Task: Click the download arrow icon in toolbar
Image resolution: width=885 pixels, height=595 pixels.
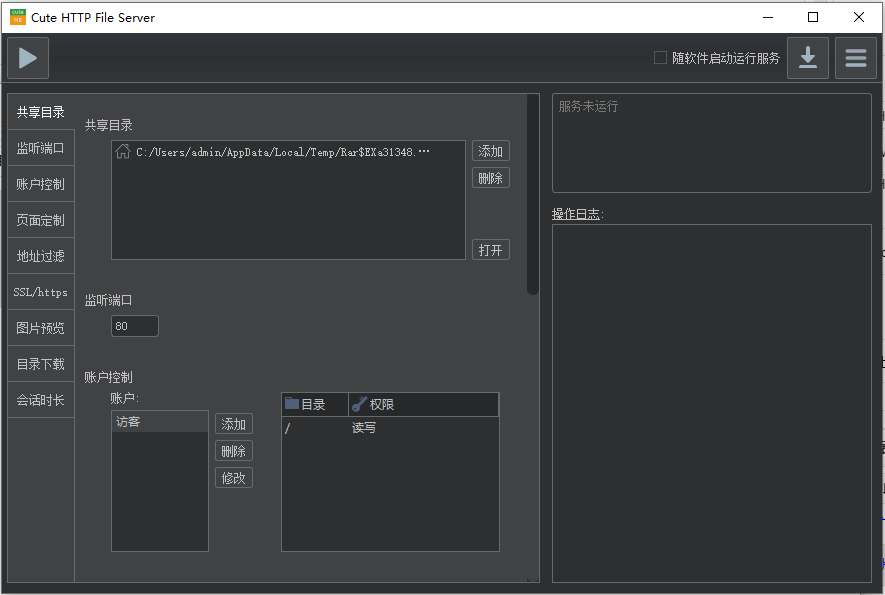Action: tap(807, 58)
